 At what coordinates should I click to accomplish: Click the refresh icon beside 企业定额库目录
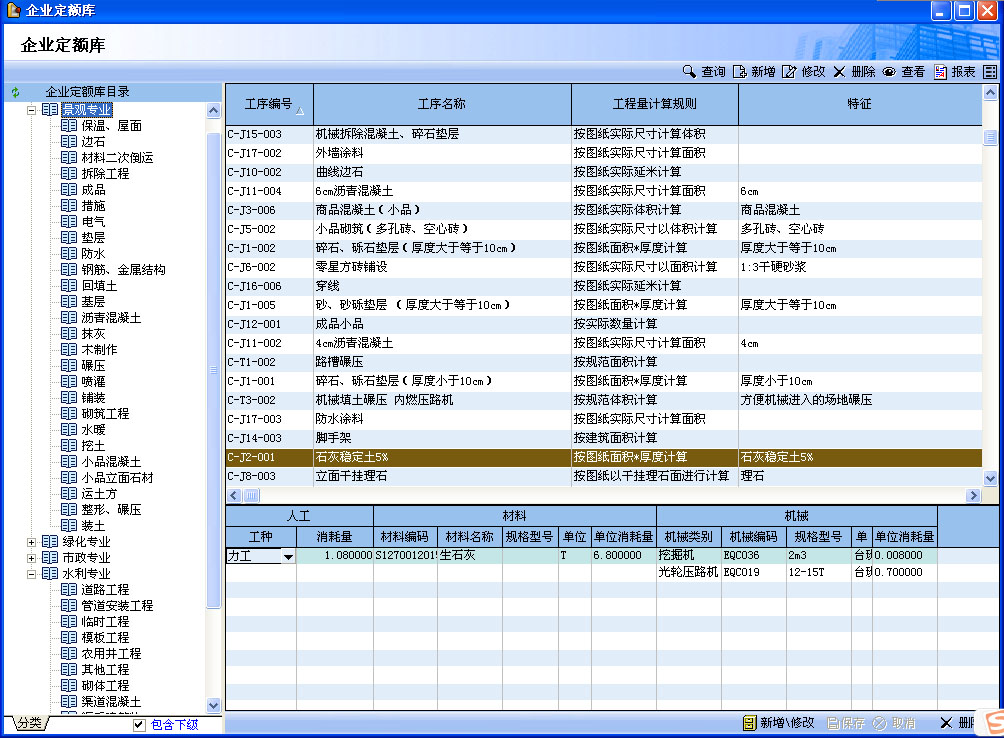coord(15,92)
